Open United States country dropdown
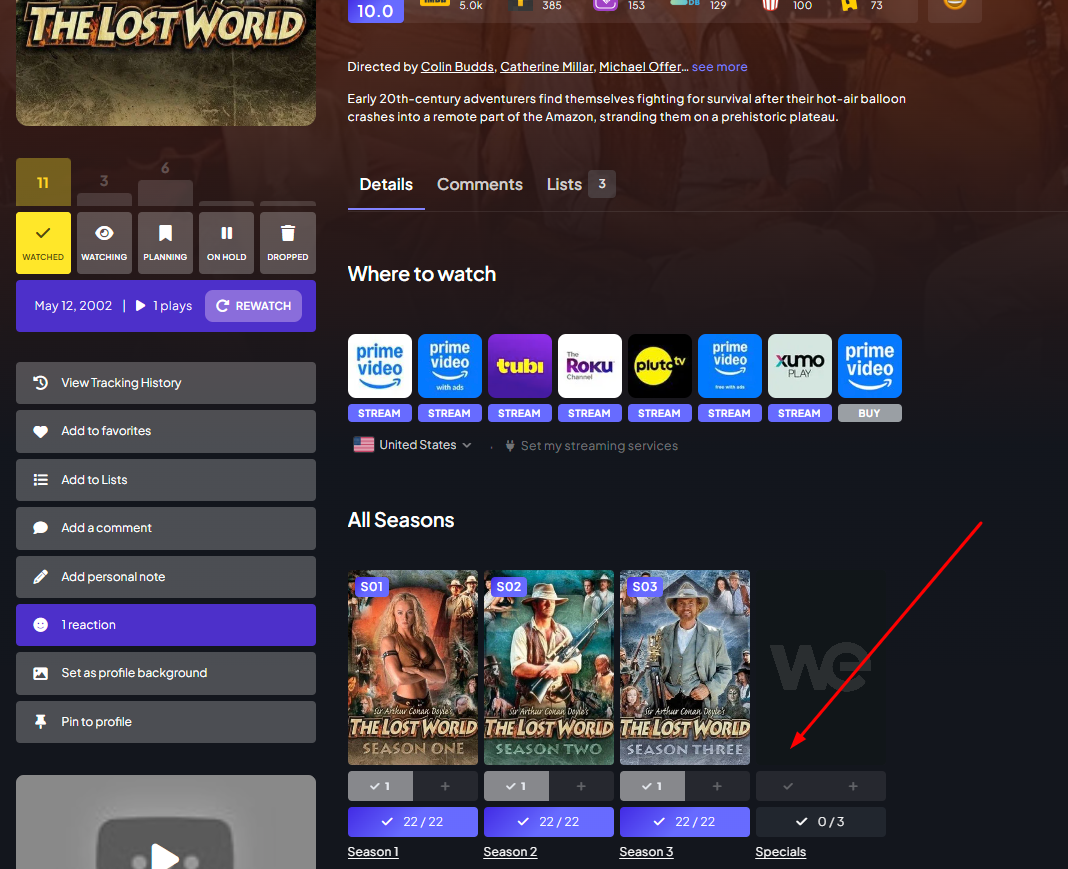 click(412, 445)
